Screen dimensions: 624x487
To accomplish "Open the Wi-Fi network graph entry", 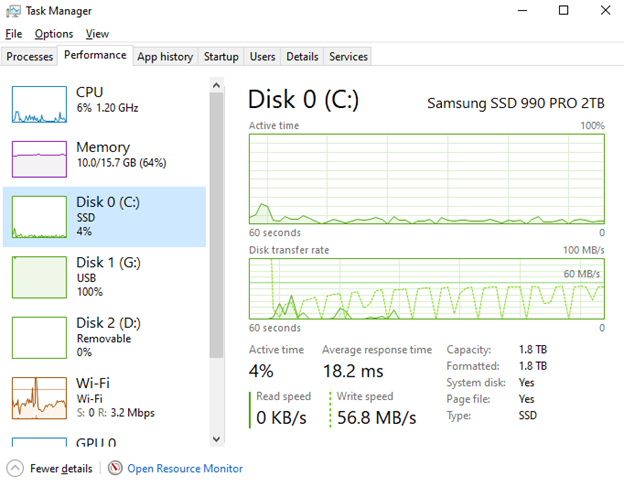I will [104, 398].
